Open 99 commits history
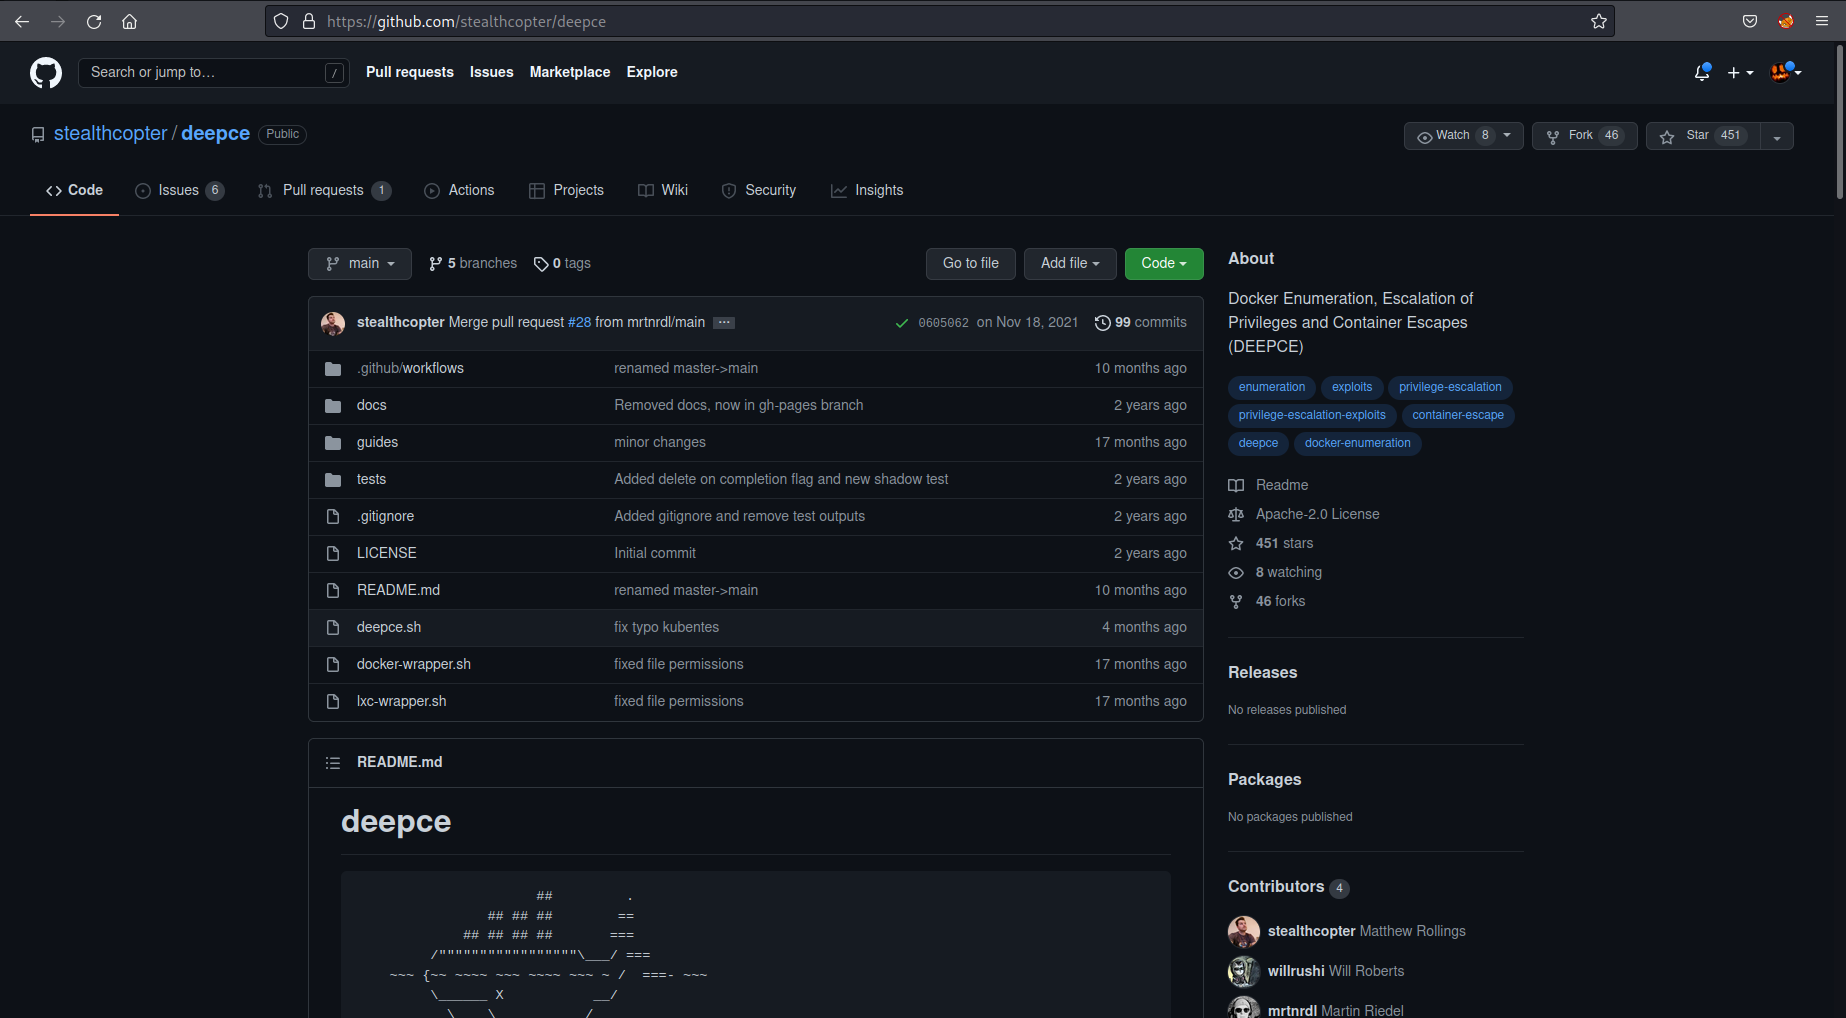 (x=1140, y=323)
